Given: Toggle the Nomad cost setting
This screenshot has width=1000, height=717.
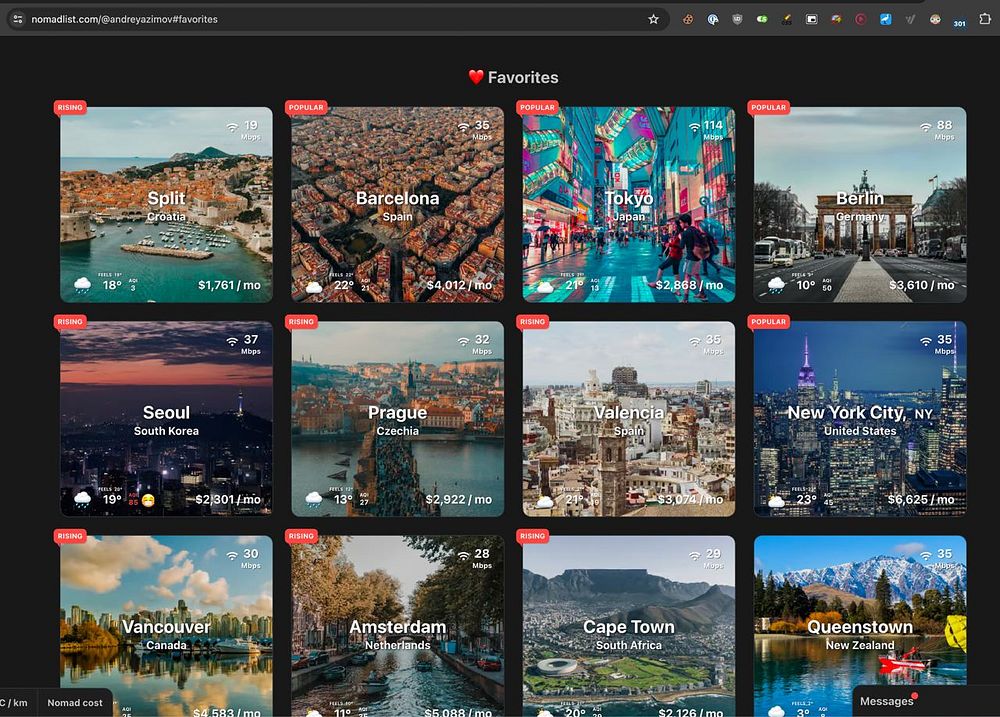Looking at the screenshot, I should 75,702.
